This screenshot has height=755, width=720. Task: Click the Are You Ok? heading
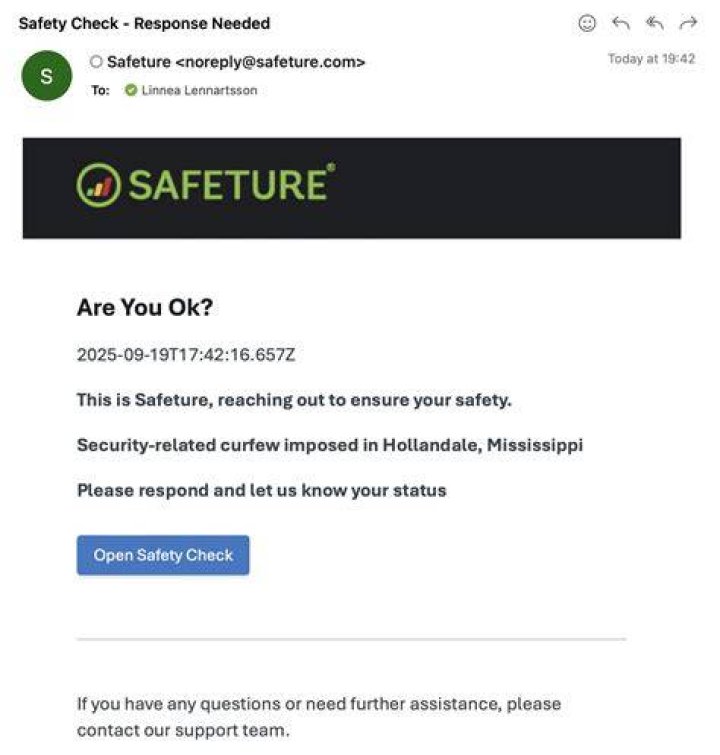(145, 307)
